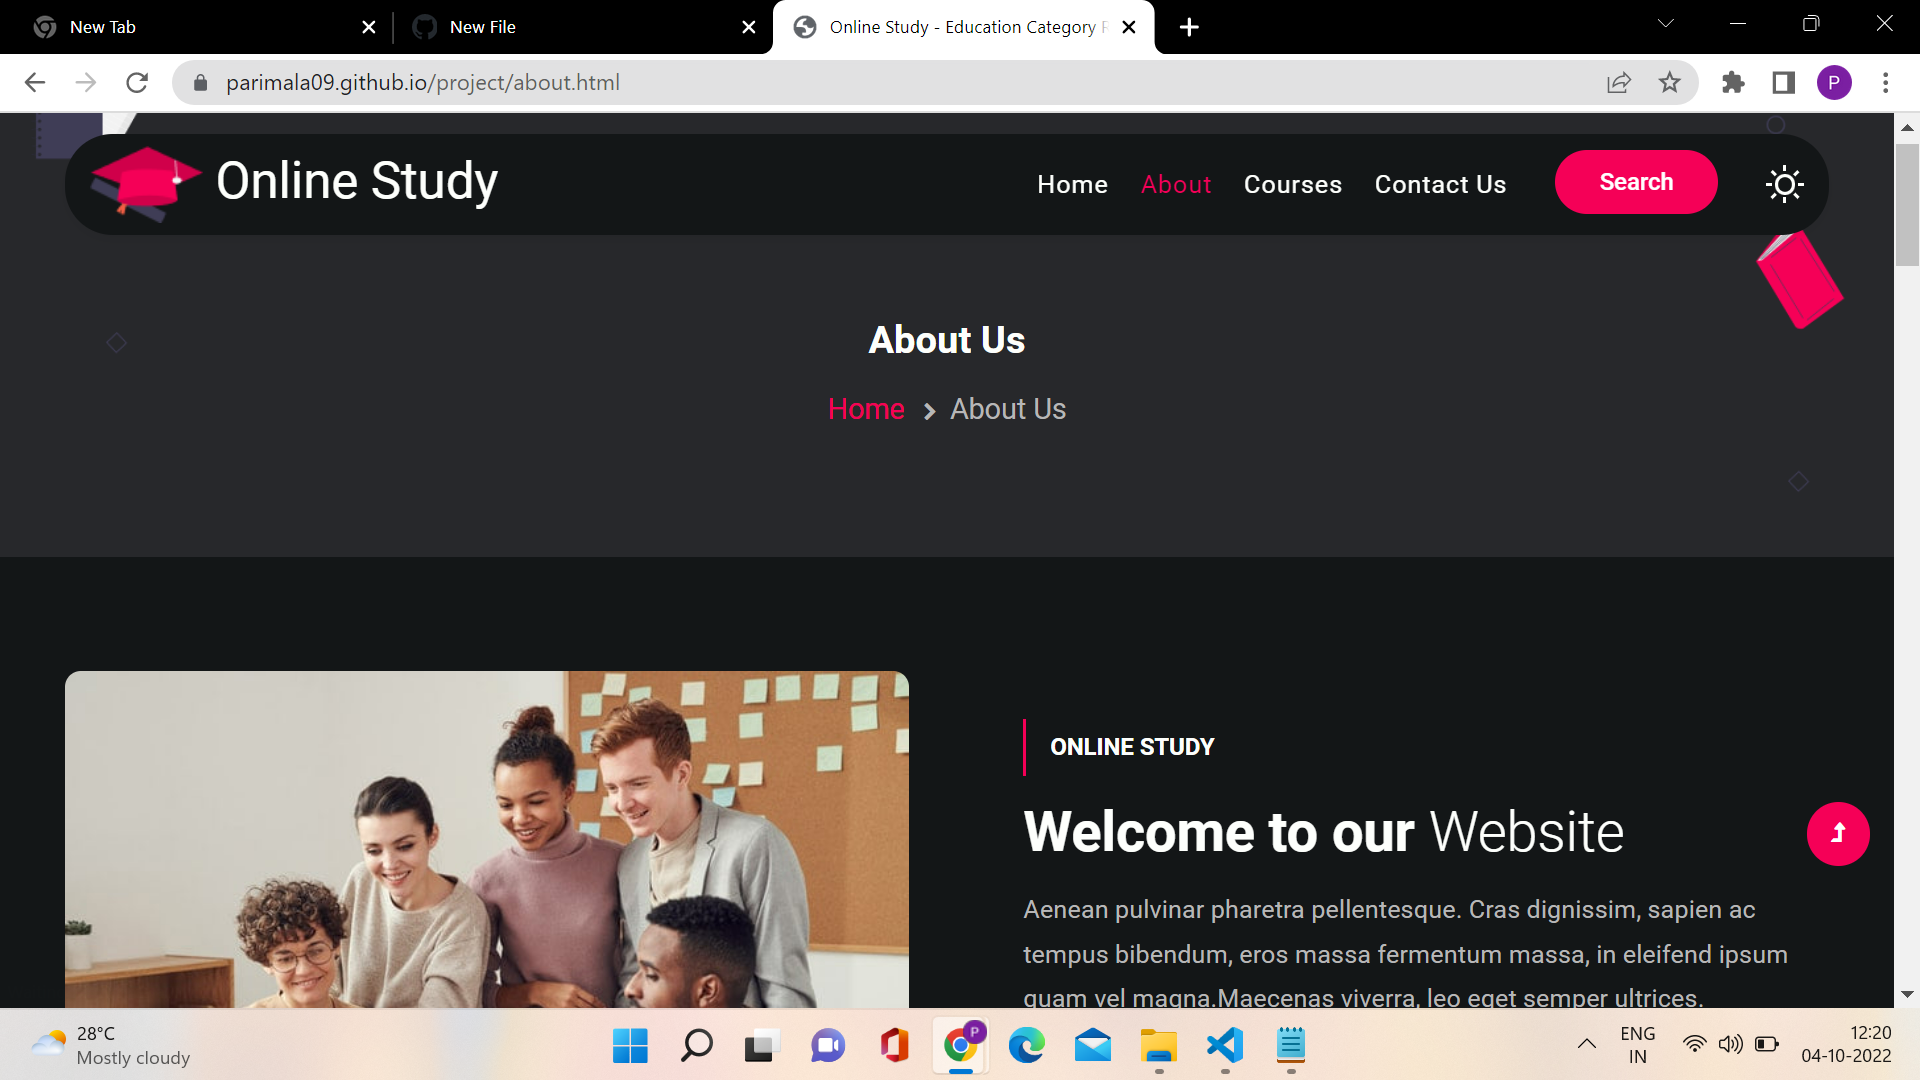
Task: Toggle the browser side panel
Action: tap(1783, 83)
